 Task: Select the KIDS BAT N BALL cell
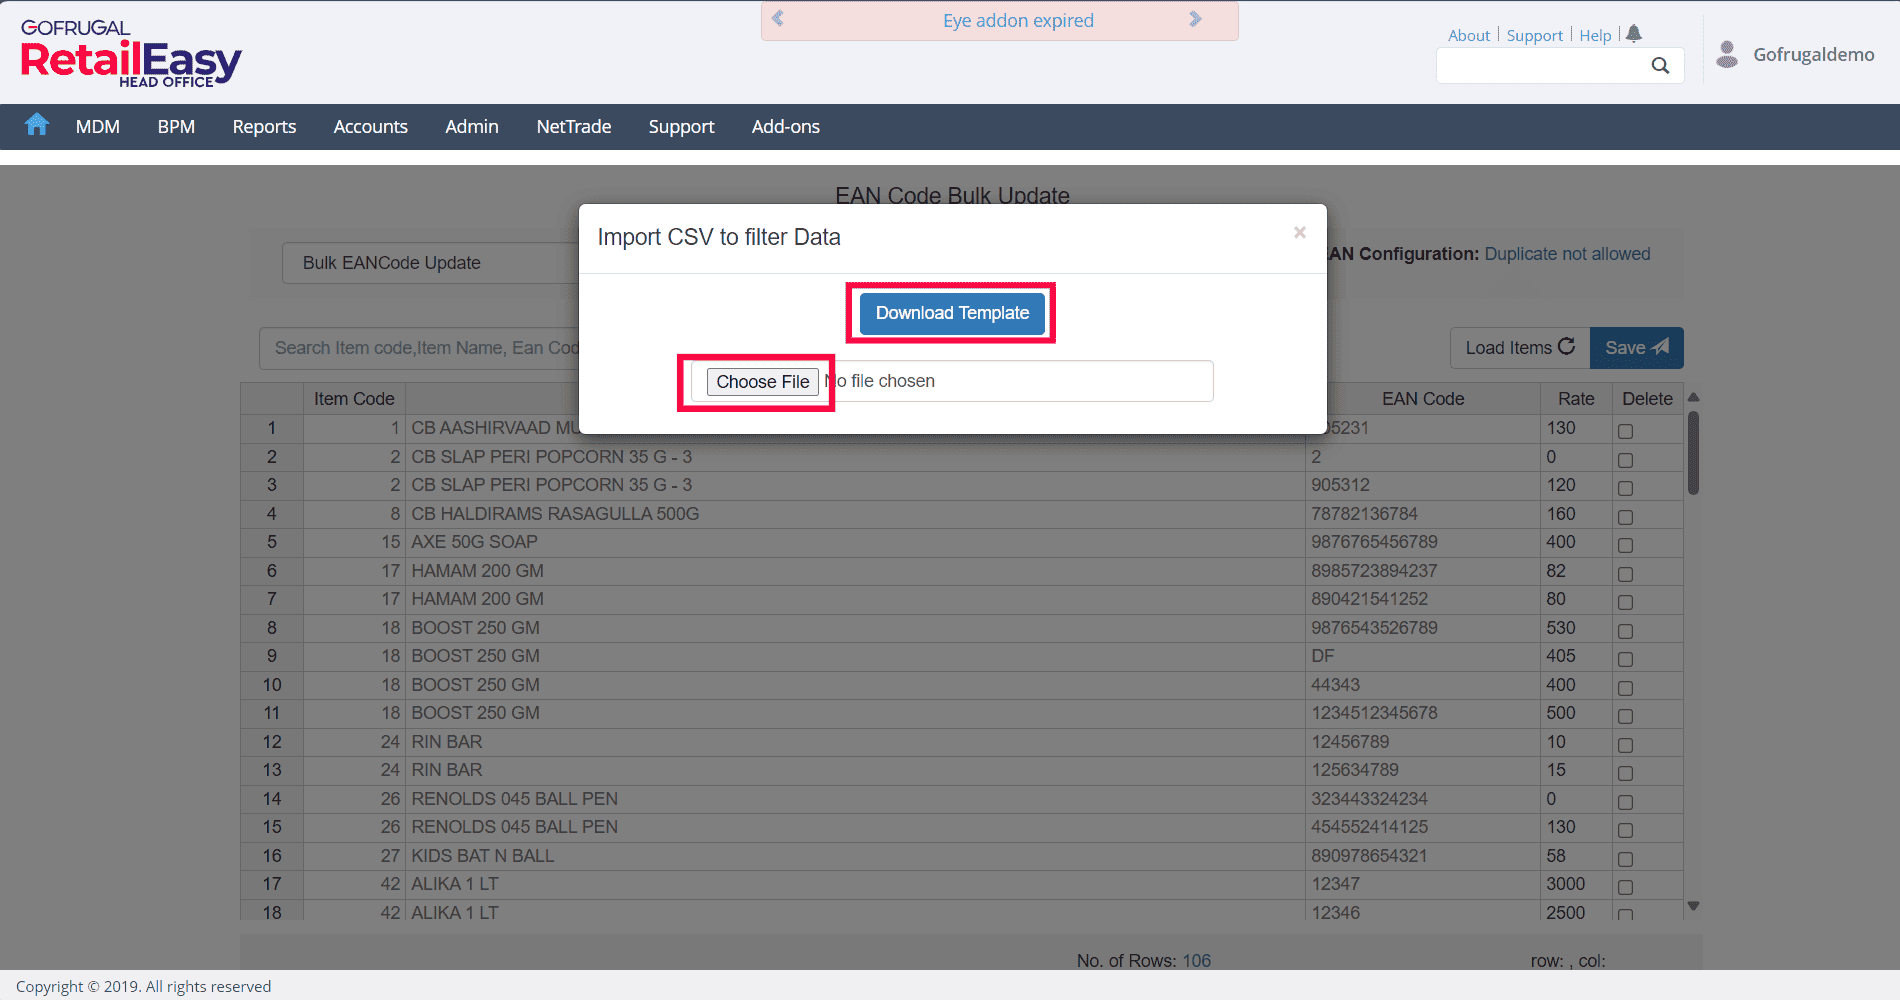(855, 856)
